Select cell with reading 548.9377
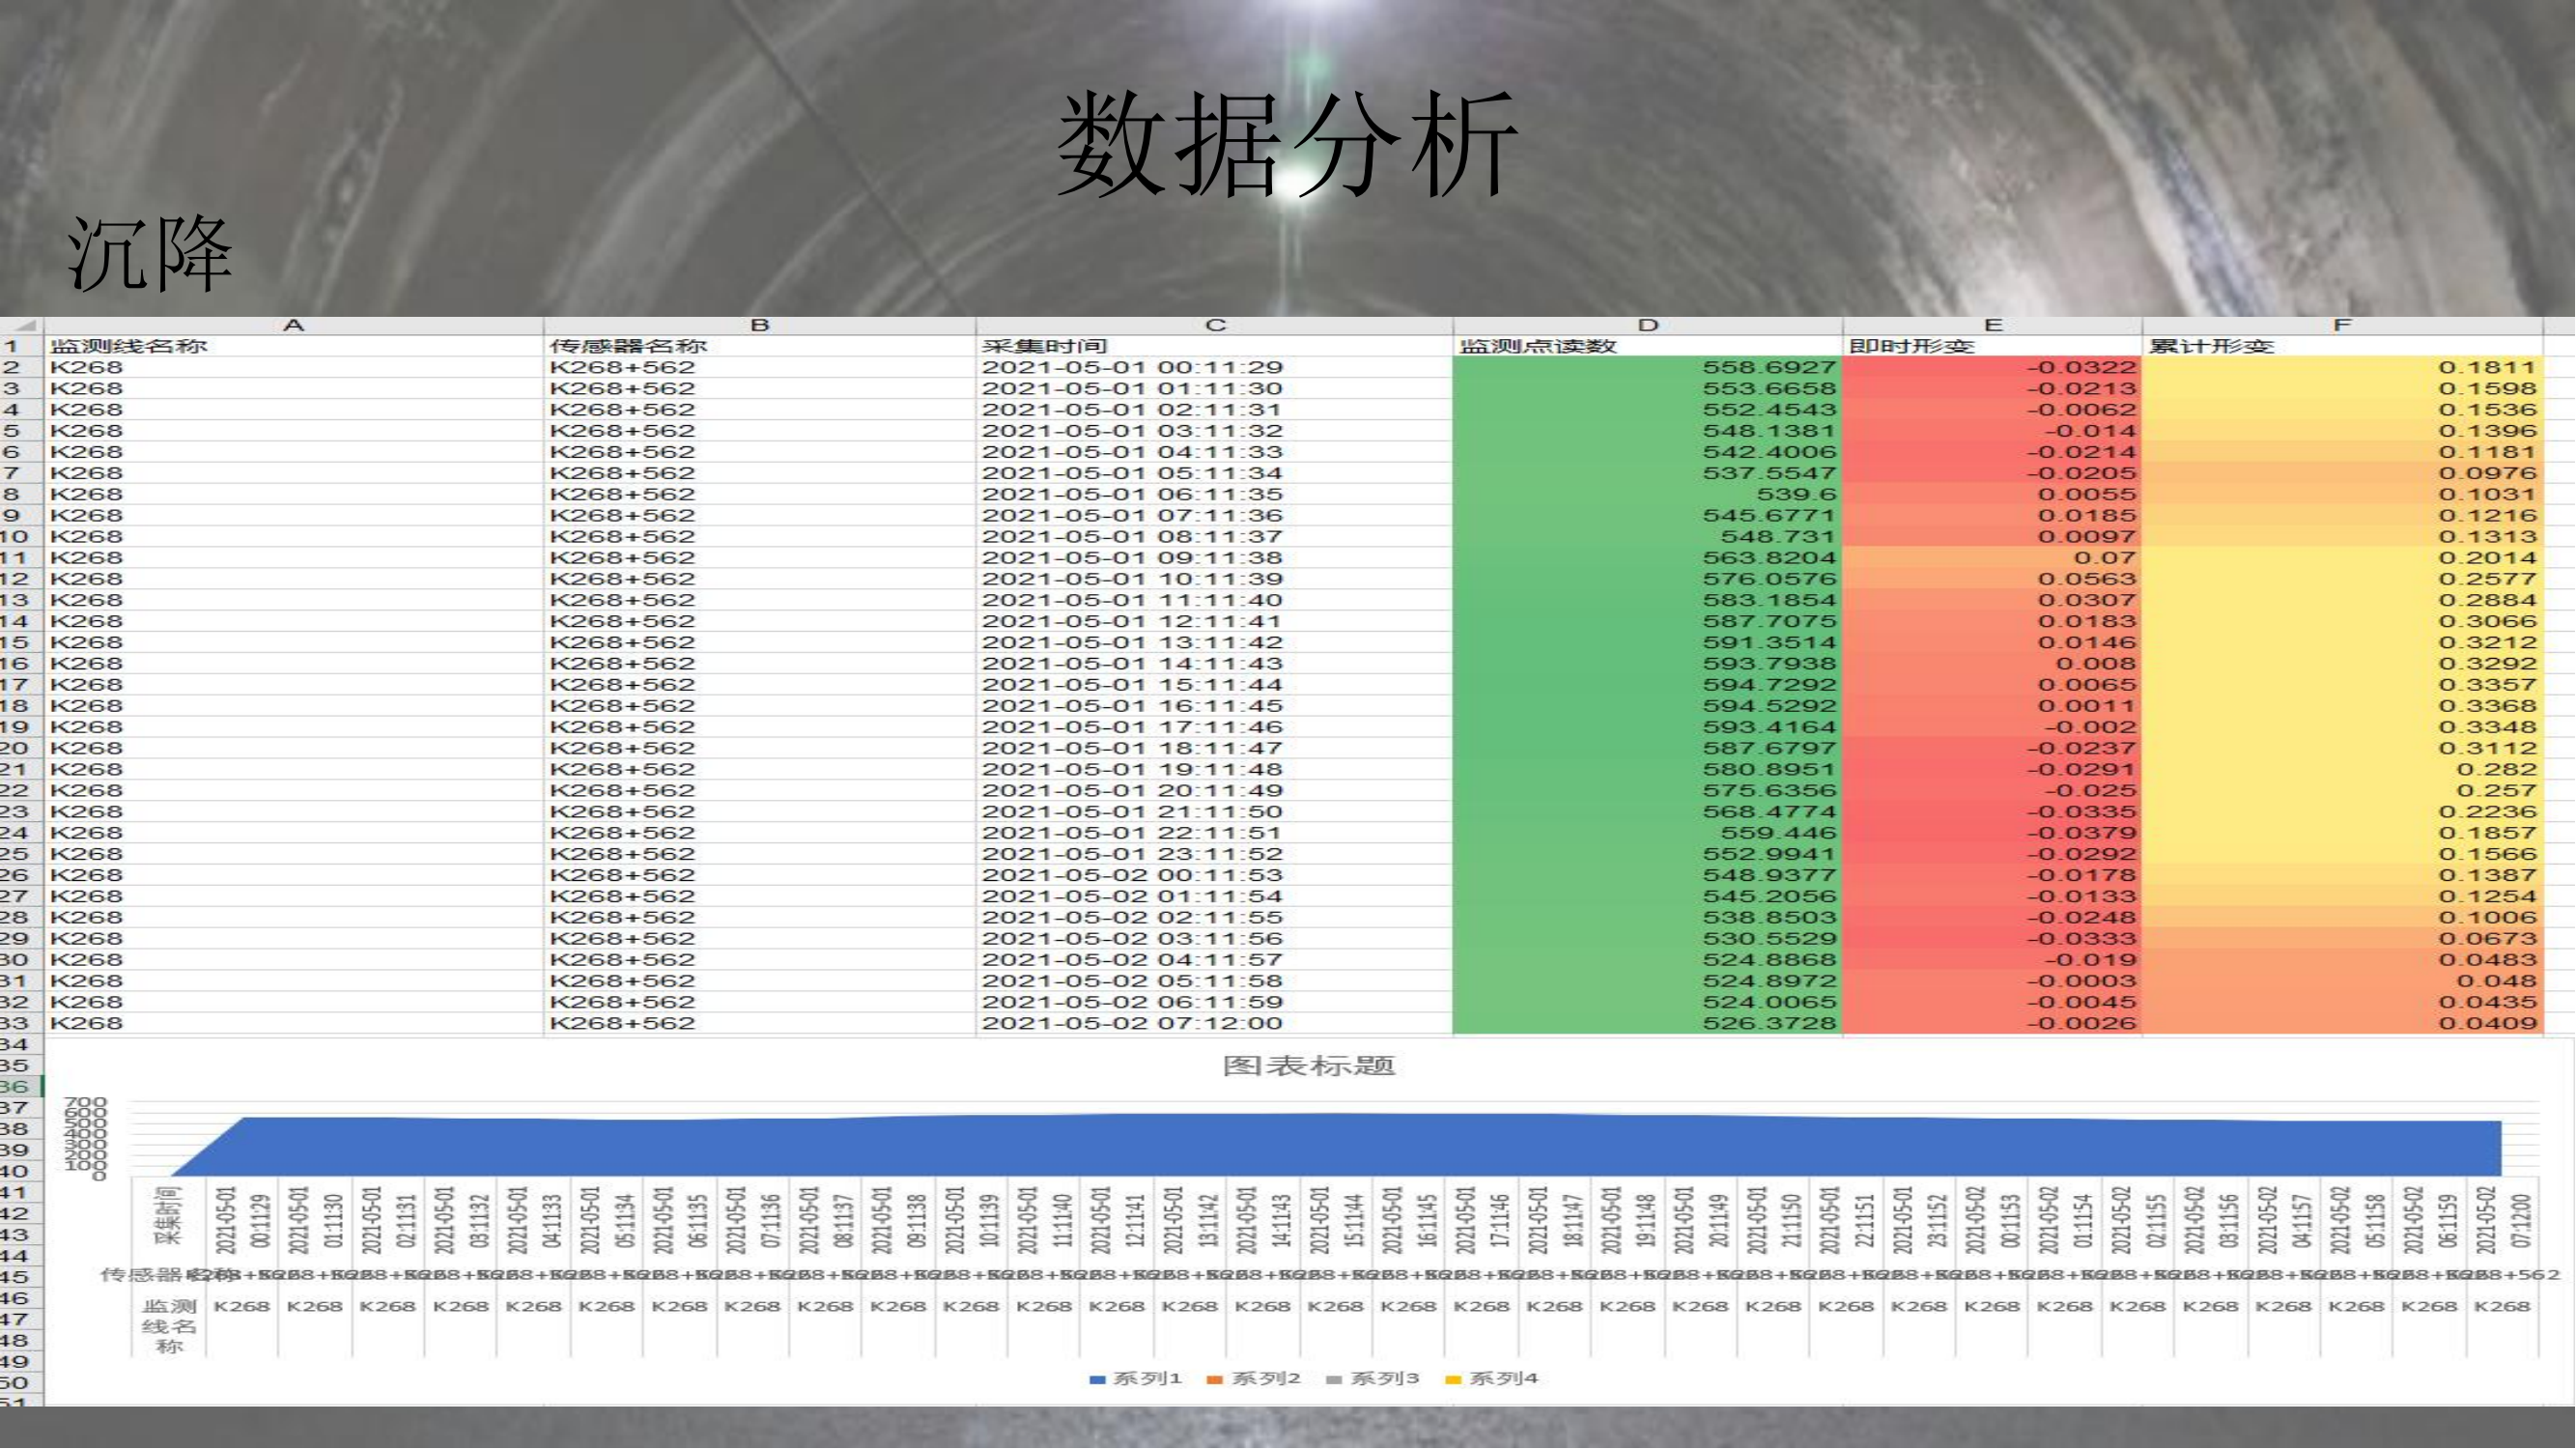 pos(1647,875)
